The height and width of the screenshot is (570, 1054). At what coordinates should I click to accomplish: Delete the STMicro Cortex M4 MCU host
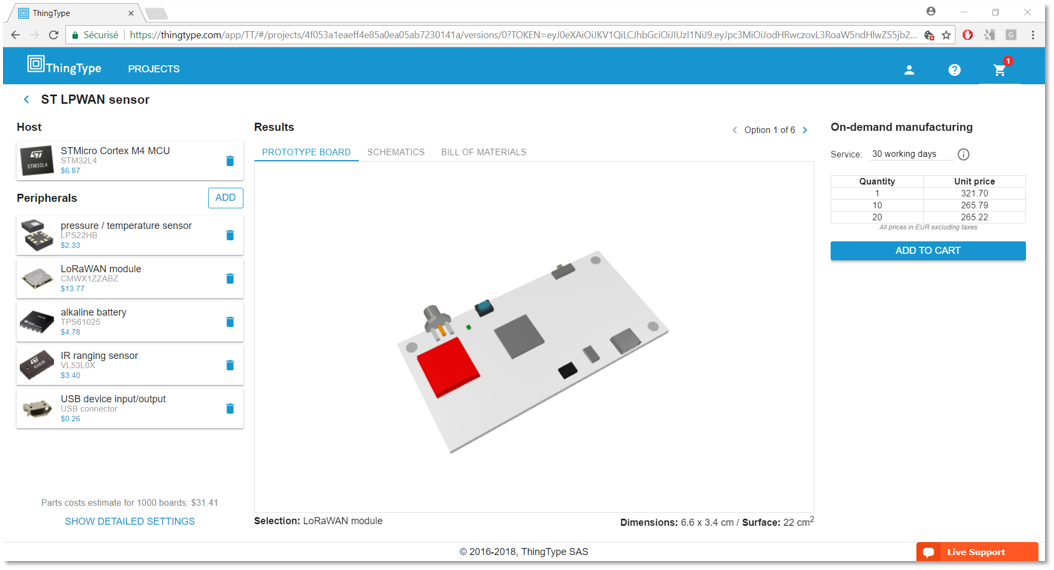pos(230,160)
